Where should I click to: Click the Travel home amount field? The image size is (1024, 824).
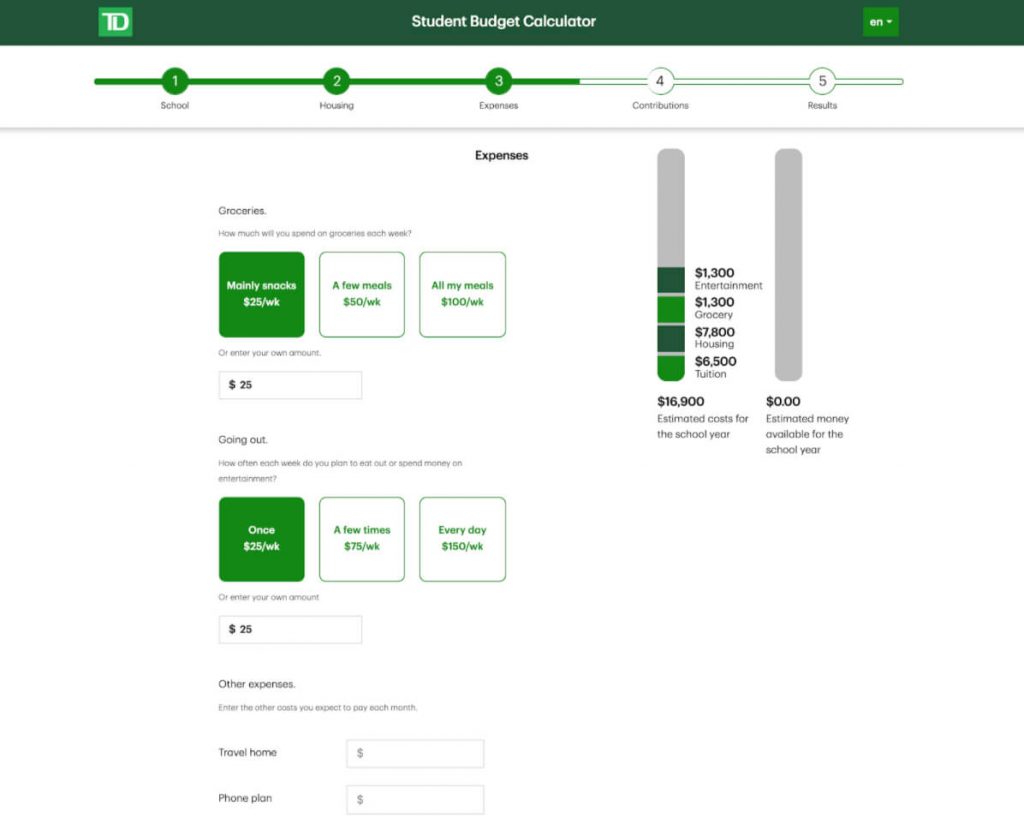point(415,753)
